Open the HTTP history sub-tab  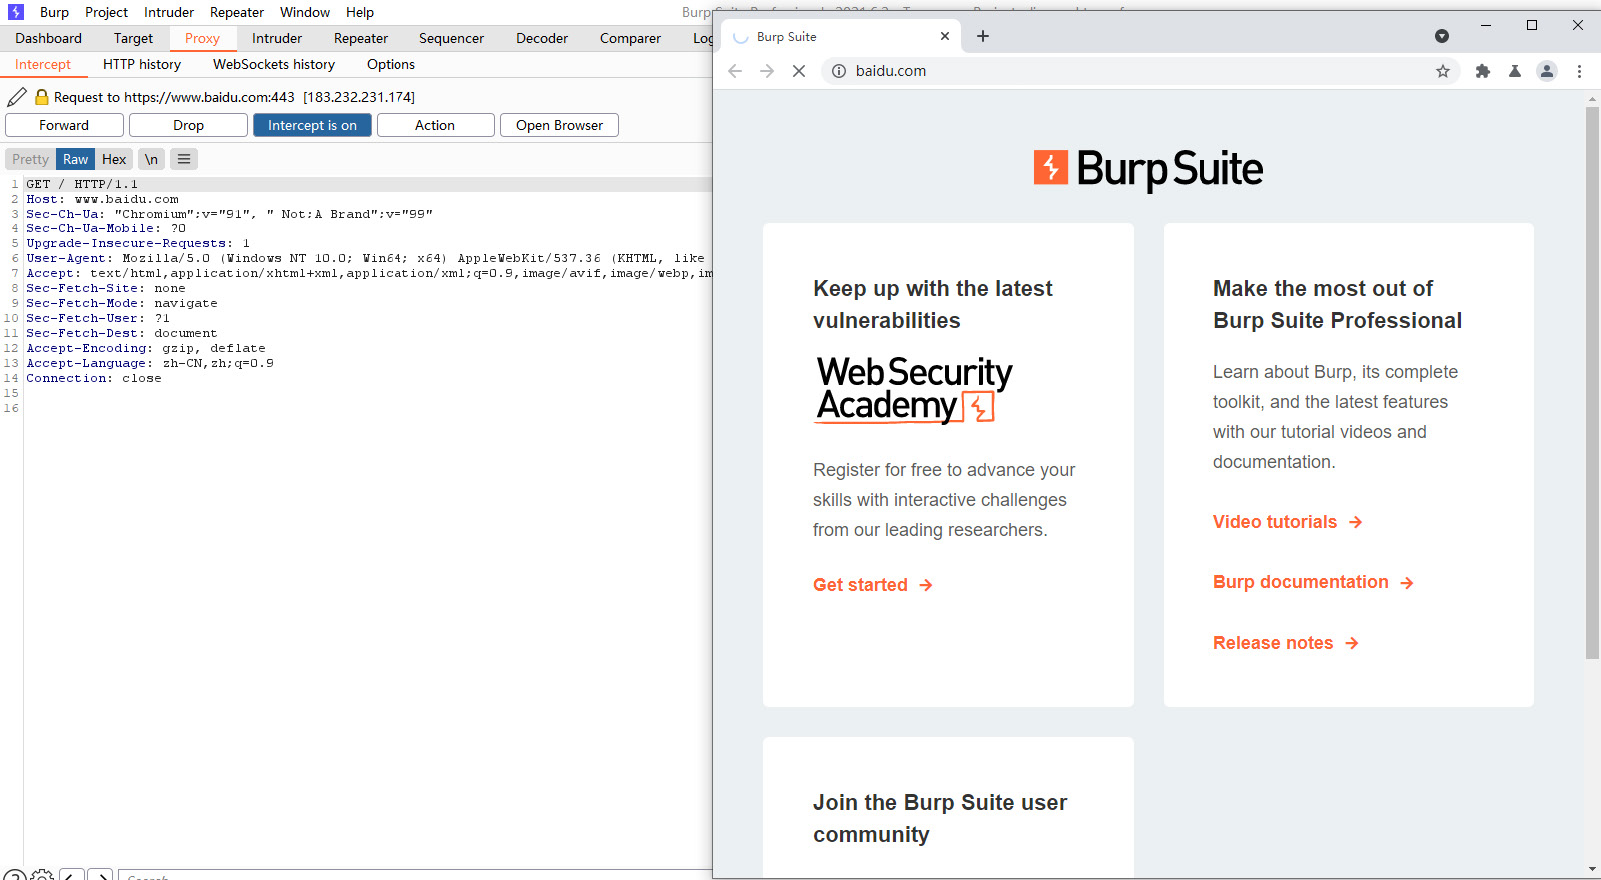coord(142,64)
